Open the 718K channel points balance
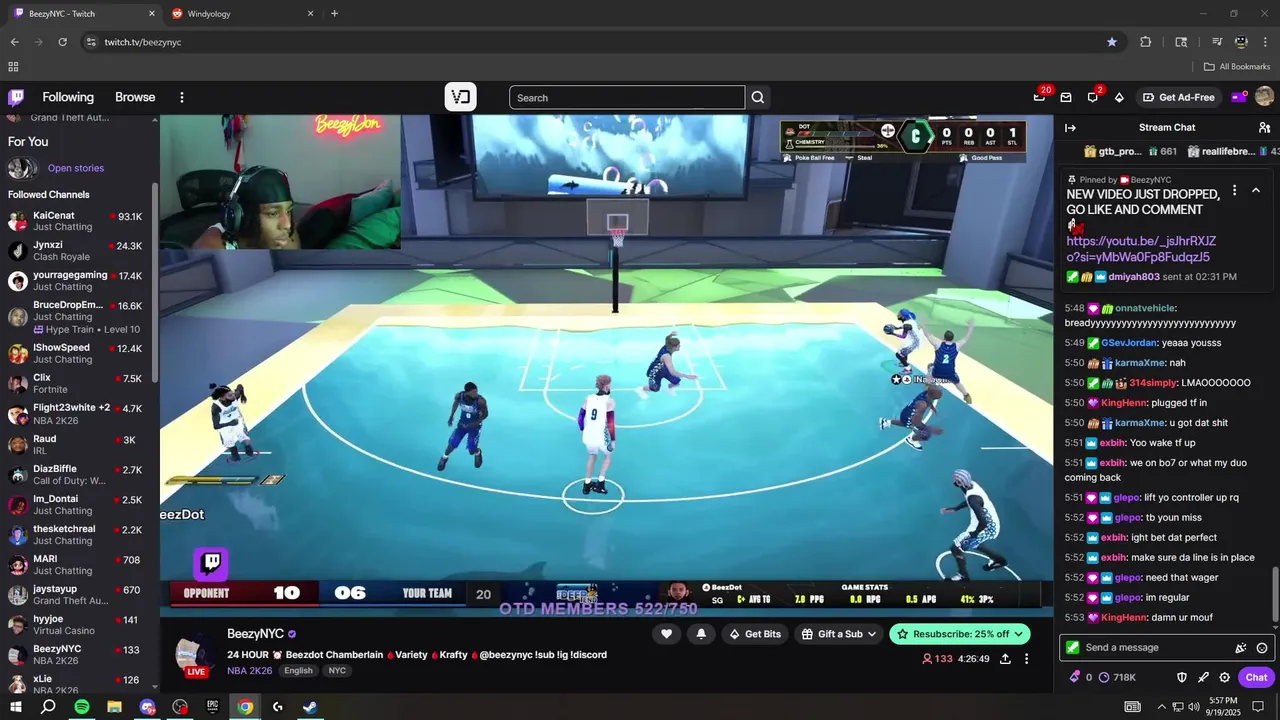 1117,677
